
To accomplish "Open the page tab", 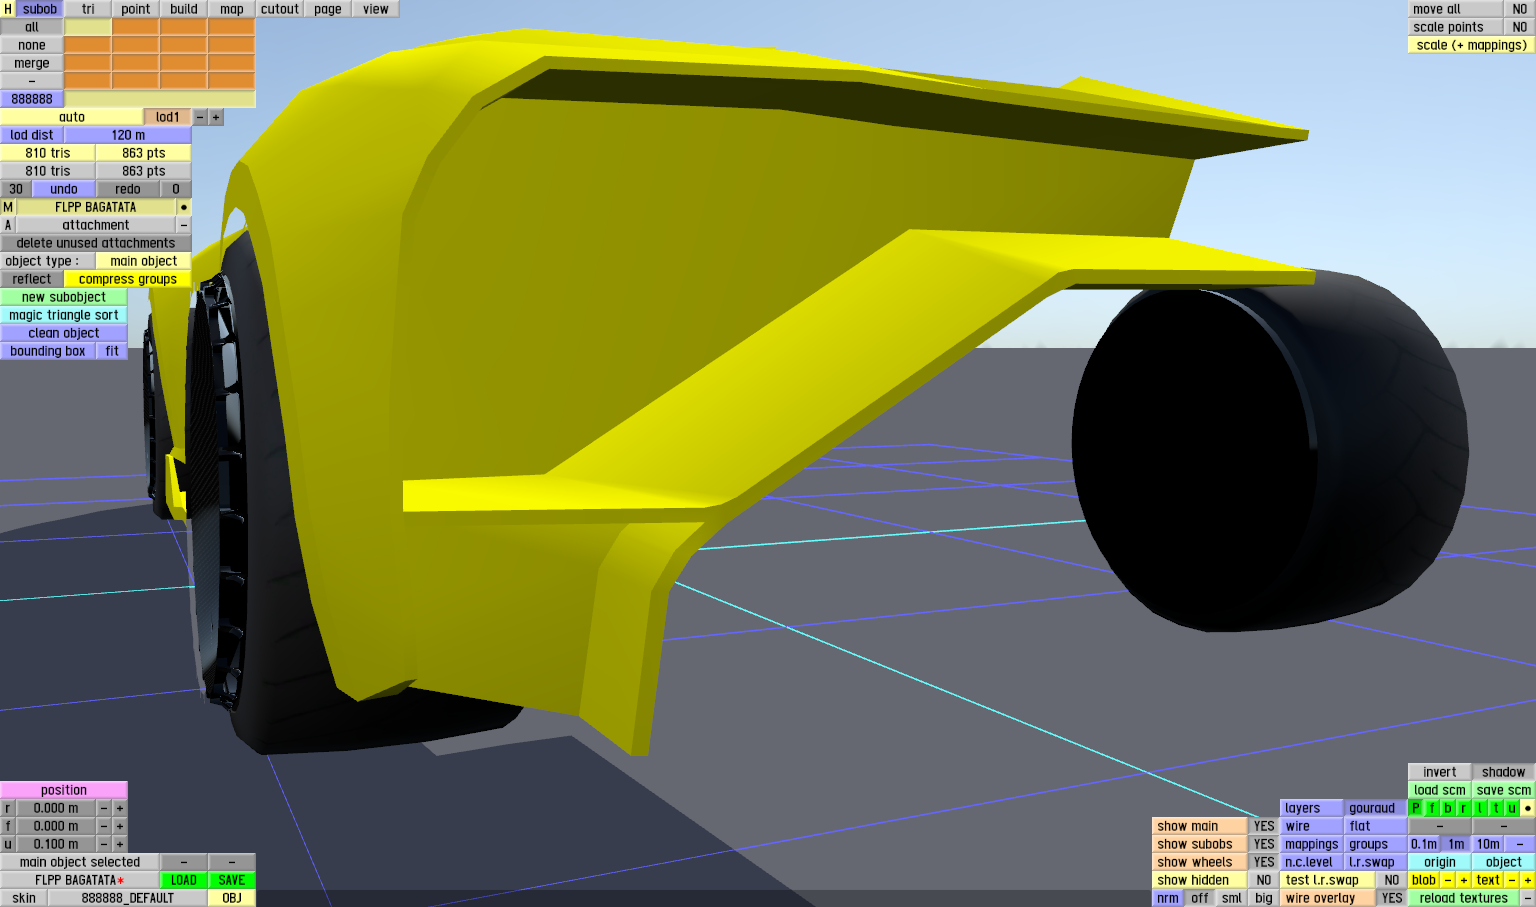I will pyautogui.click(x=328, y=9).
